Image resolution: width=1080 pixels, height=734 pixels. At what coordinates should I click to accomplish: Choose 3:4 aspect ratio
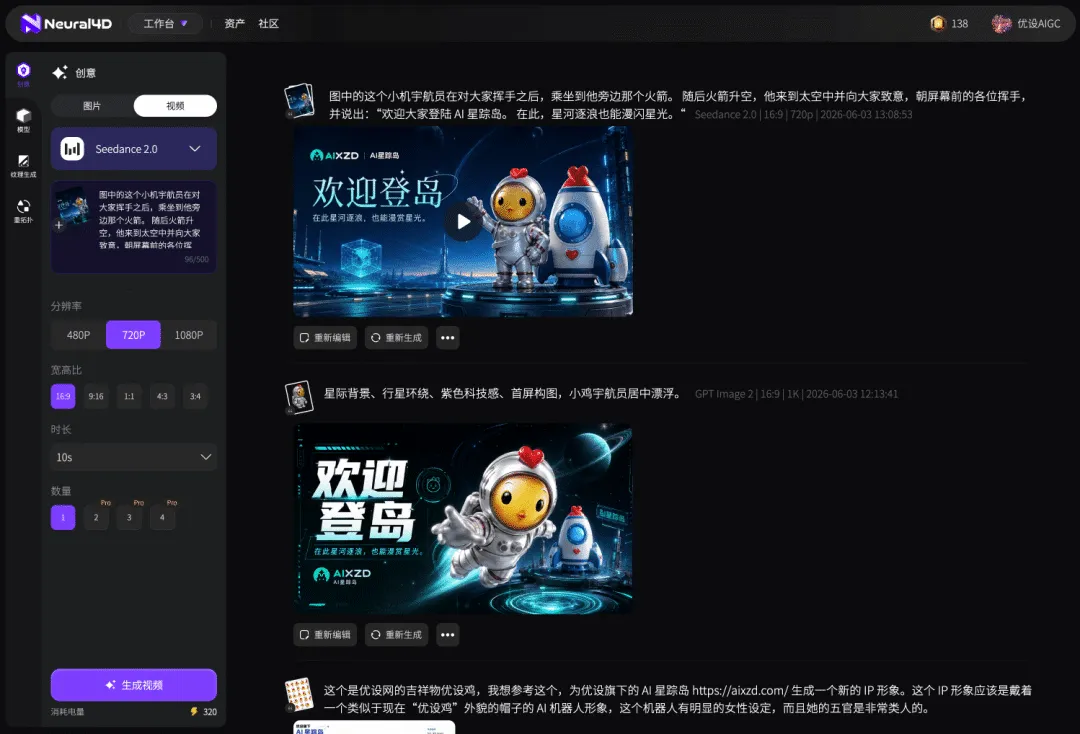[195, 396]
